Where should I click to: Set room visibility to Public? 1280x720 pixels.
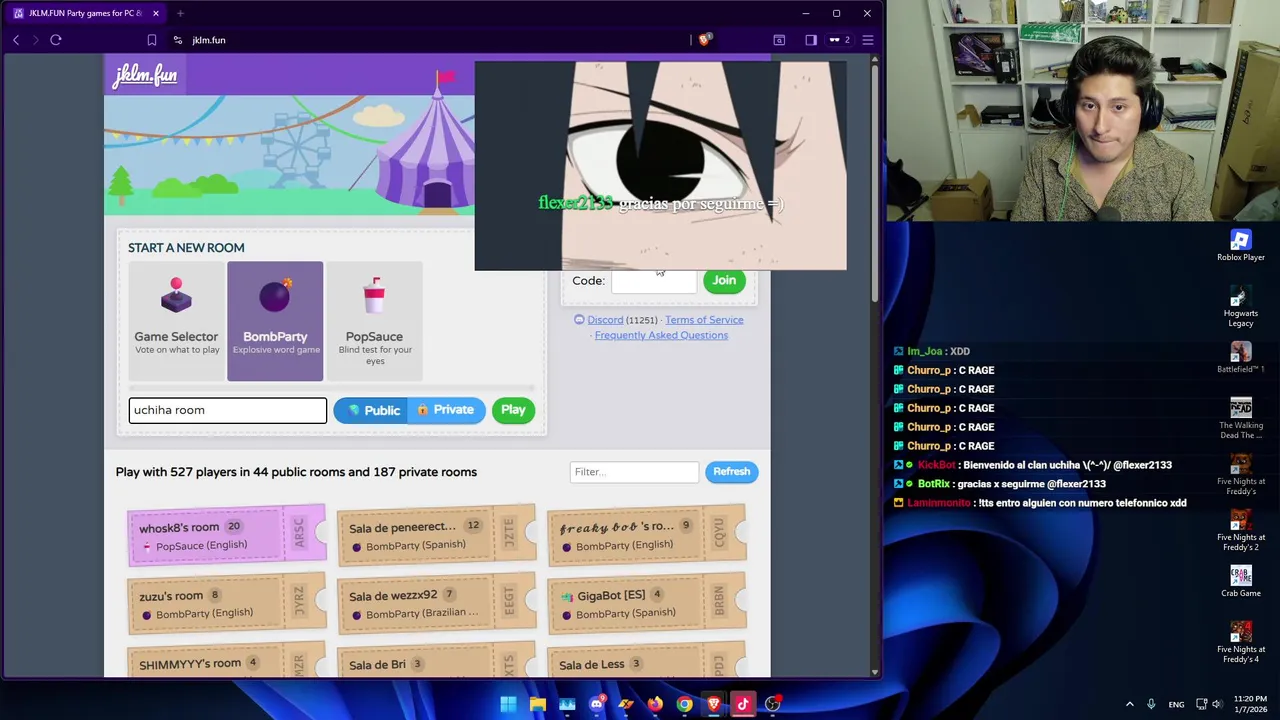tap(371, 410)
